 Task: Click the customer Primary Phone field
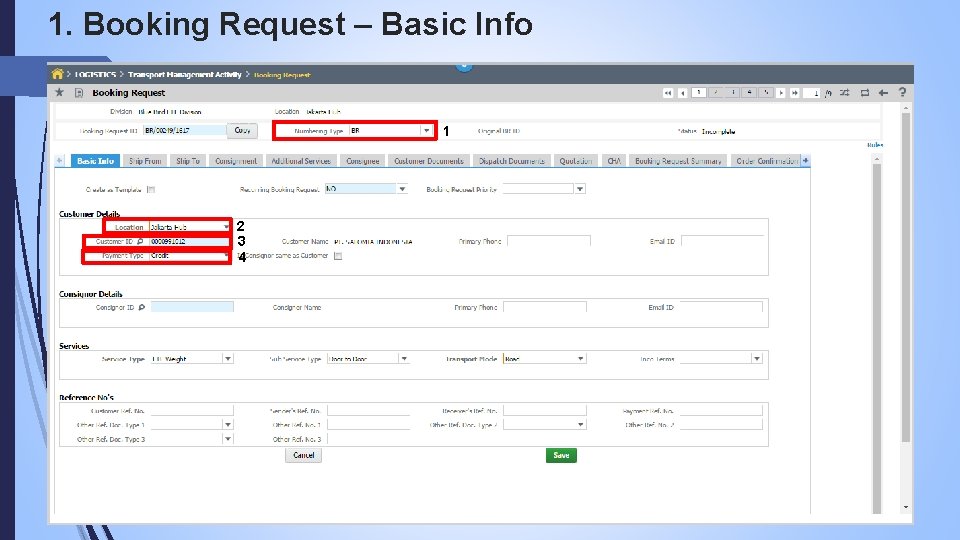pyautogui.click(x=549, y=241)
